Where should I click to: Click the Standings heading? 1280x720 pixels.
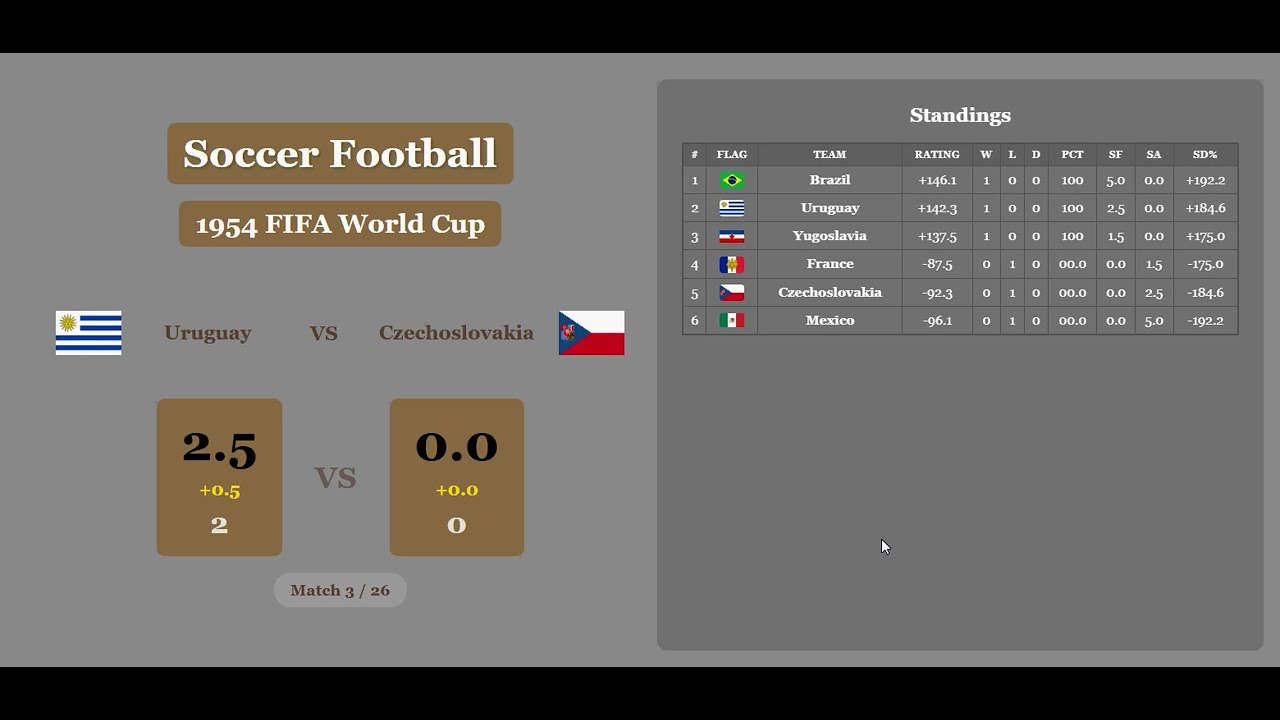(960, 115)
